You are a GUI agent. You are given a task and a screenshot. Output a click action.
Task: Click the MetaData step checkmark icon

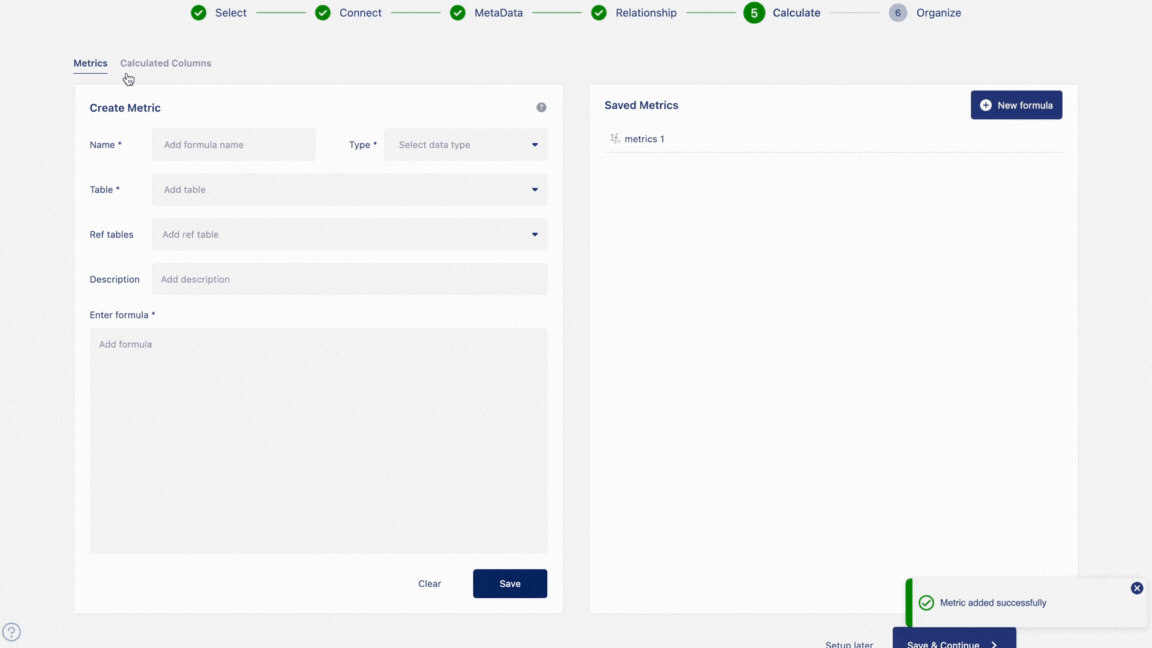point(457,13)
